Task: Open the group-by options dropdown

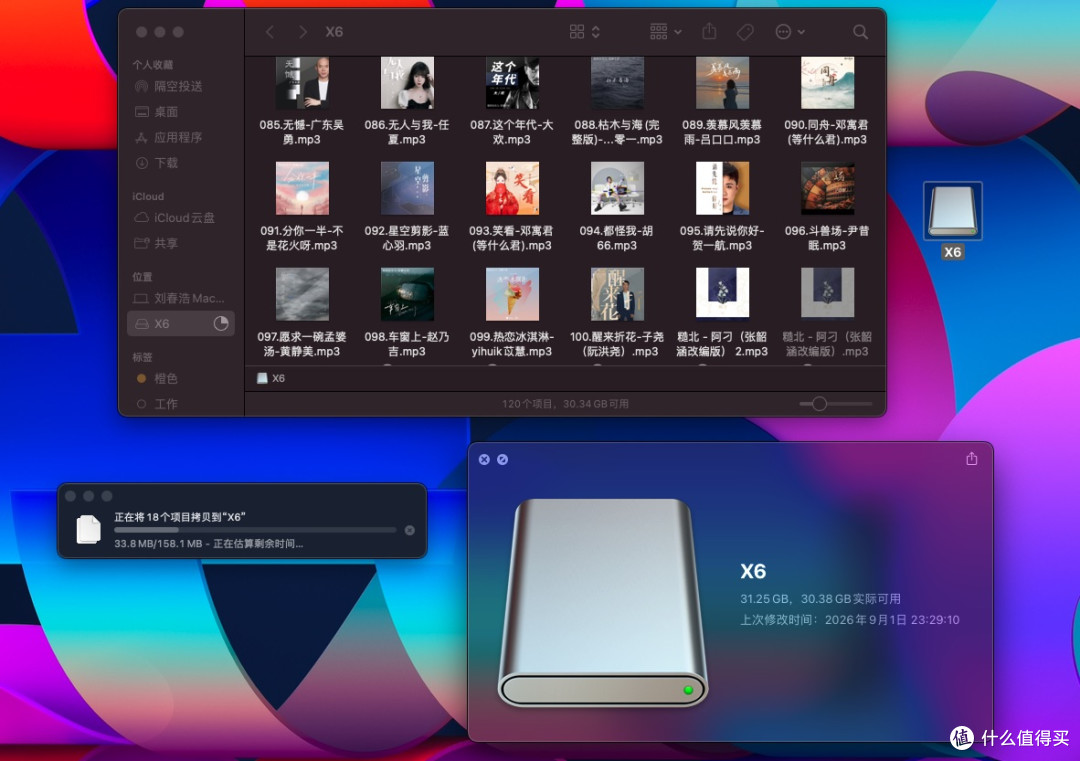Action: 665,32
